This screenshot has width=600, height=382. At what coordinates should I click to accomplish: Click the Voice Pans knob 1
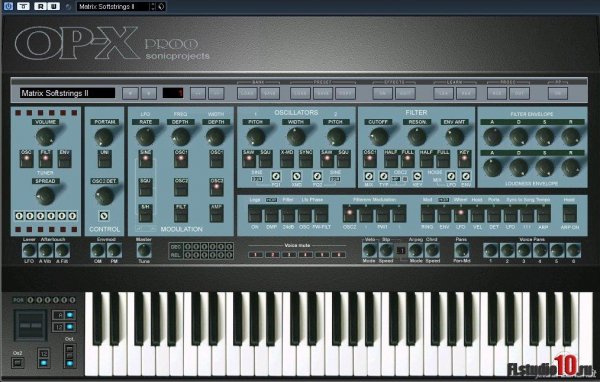[491, 250]
